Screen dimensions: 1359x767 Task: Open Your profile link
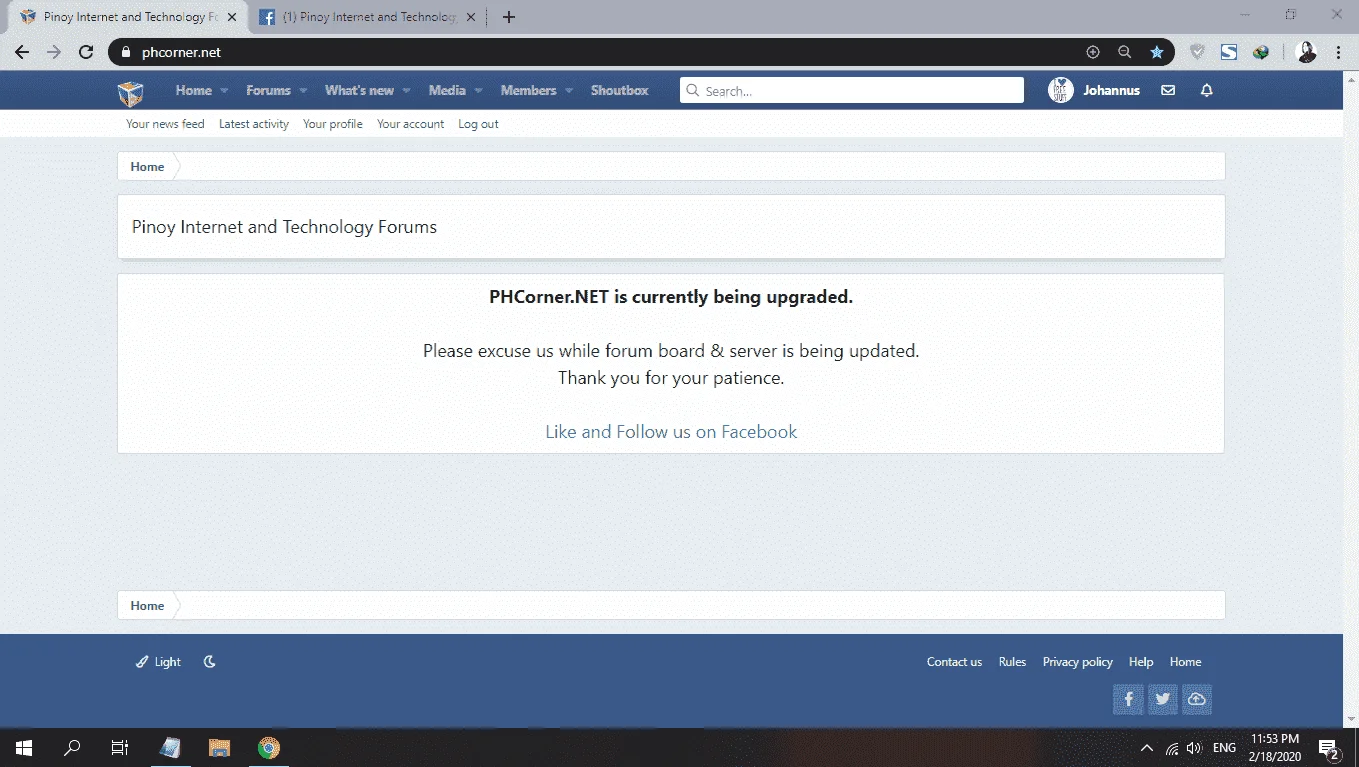[x=333, y=124]
